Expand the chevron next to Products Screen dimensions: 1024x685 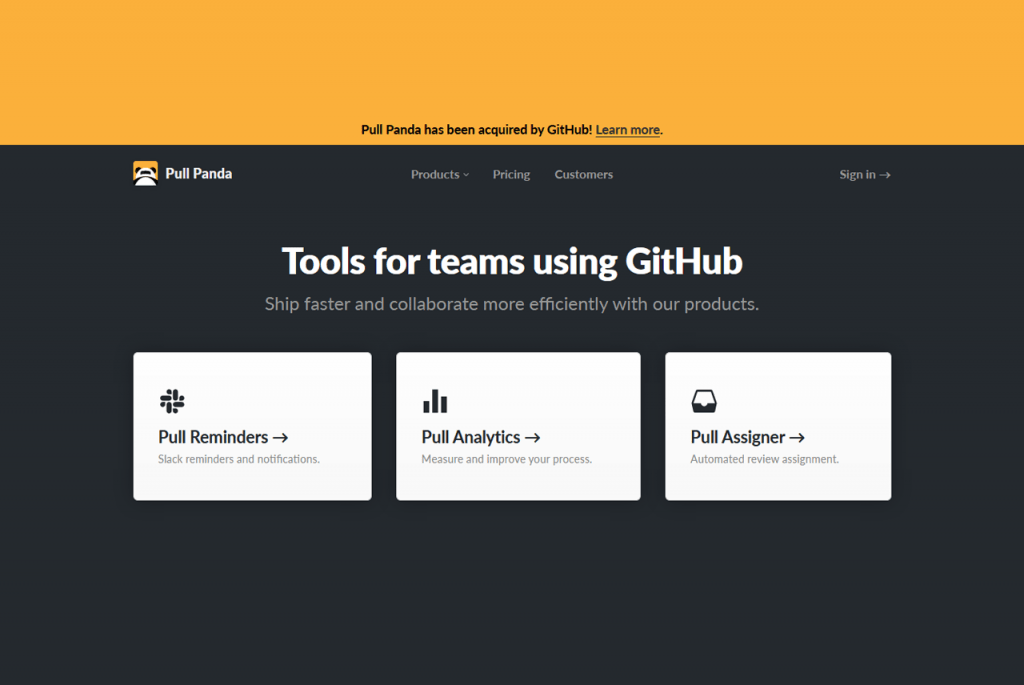465,174
